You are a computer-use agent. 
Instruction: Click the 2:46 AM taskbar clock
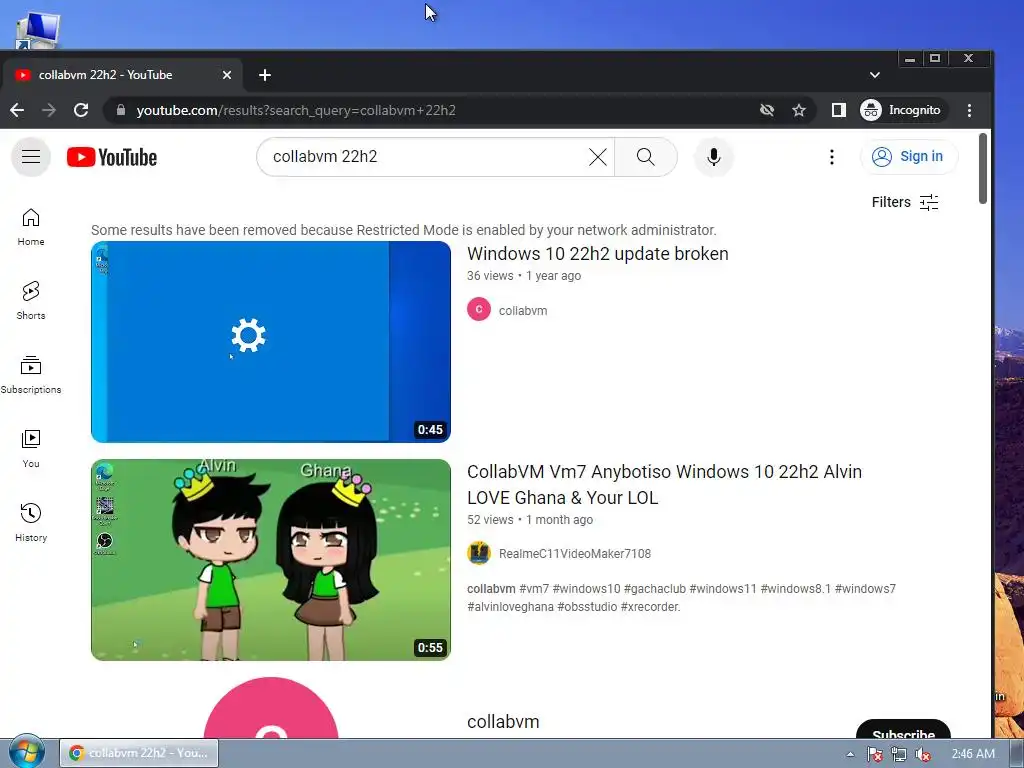click(x=973, y=754)
